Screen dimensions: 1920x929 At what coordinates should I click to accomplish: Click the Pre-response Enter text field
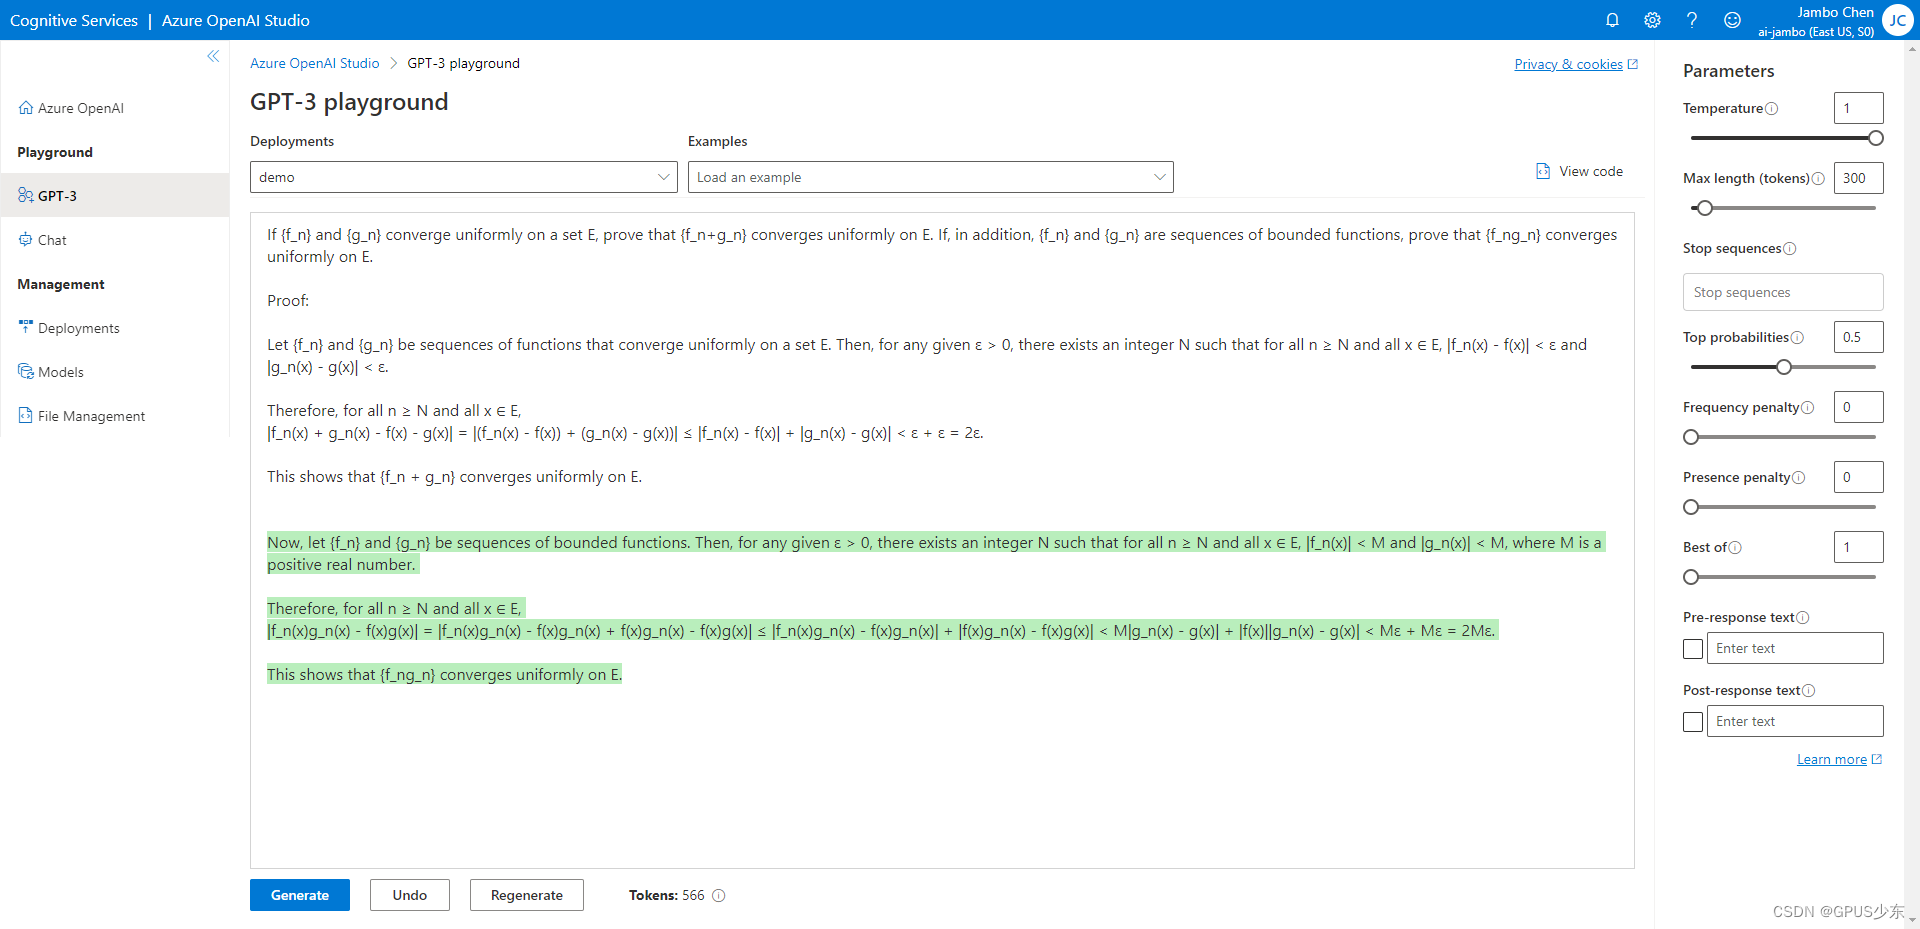pos(1795,648)
